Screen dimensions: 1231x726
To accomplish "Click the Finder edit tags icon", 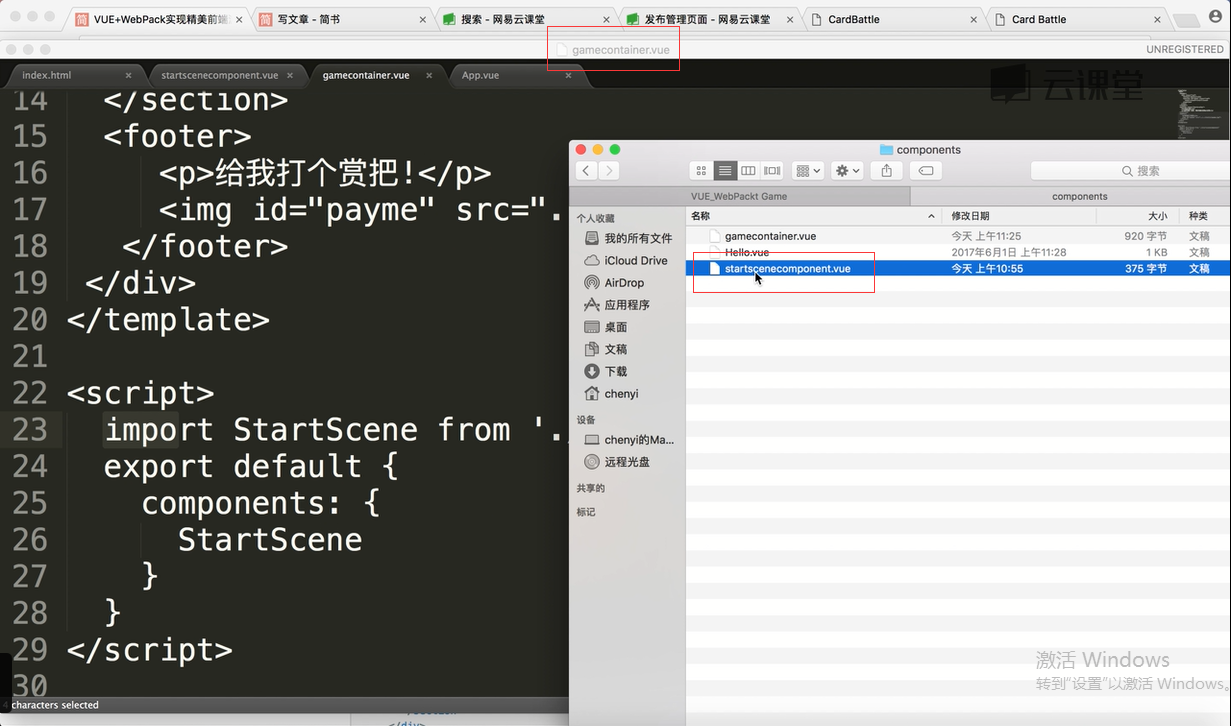I will point(926,171).
